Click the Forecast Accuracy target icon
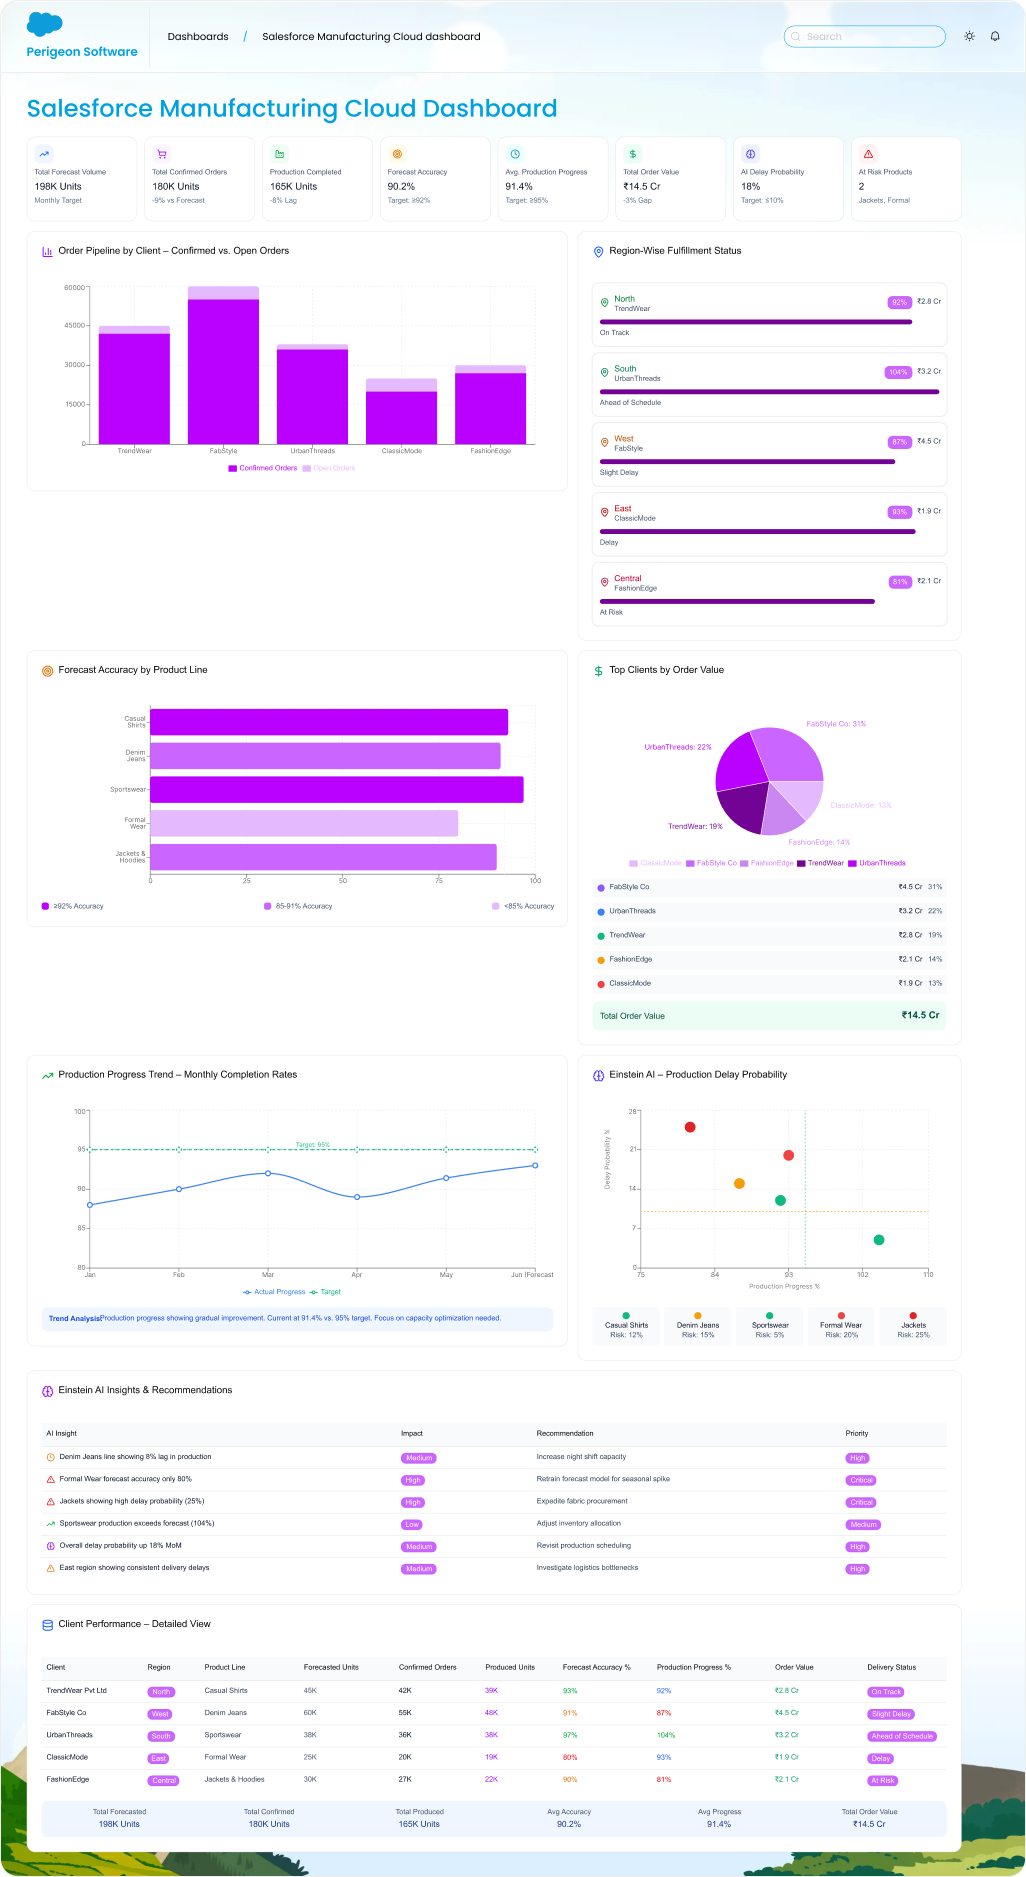 point(397,154)
